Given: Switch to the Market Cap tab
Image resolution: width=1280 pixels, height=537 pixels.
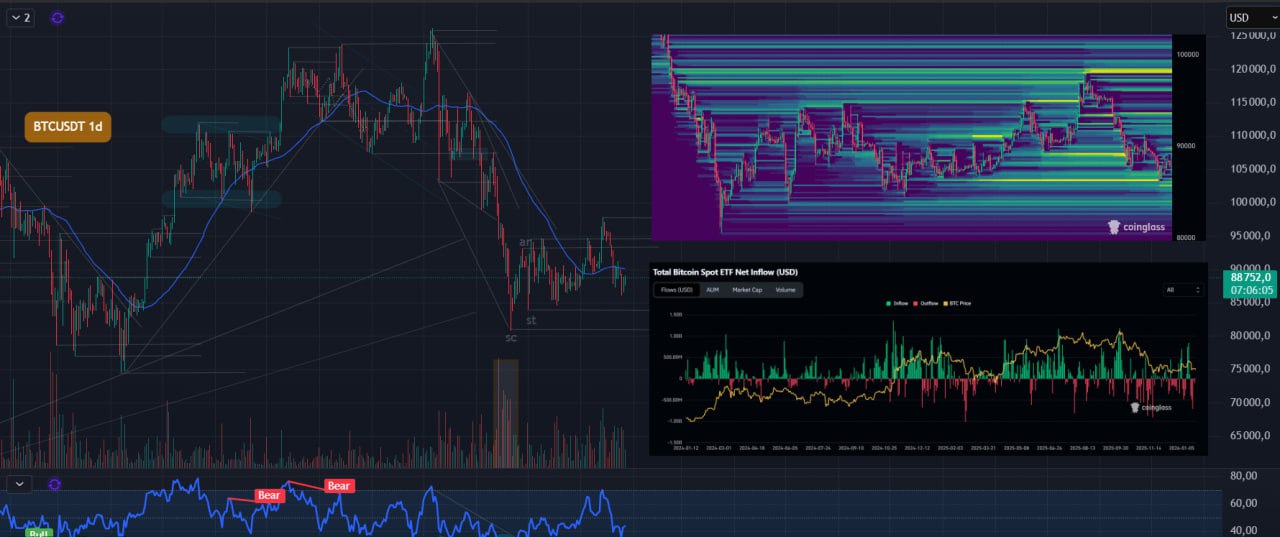Looking at the screenshot, I should [x=748, y=290].
